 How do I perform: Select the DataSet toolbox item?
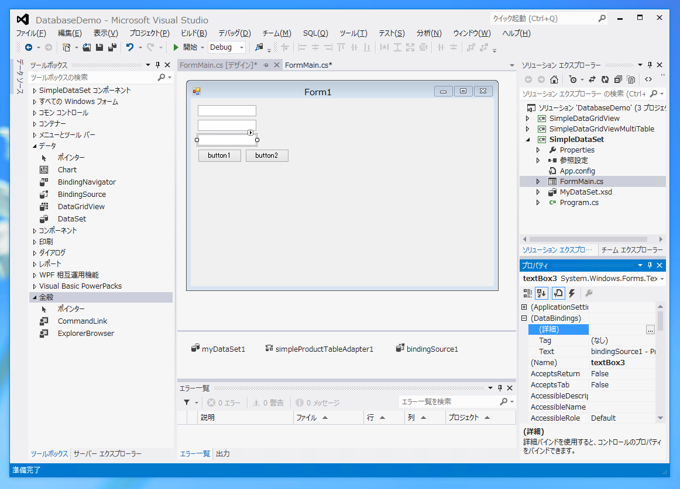pos(72,219)
